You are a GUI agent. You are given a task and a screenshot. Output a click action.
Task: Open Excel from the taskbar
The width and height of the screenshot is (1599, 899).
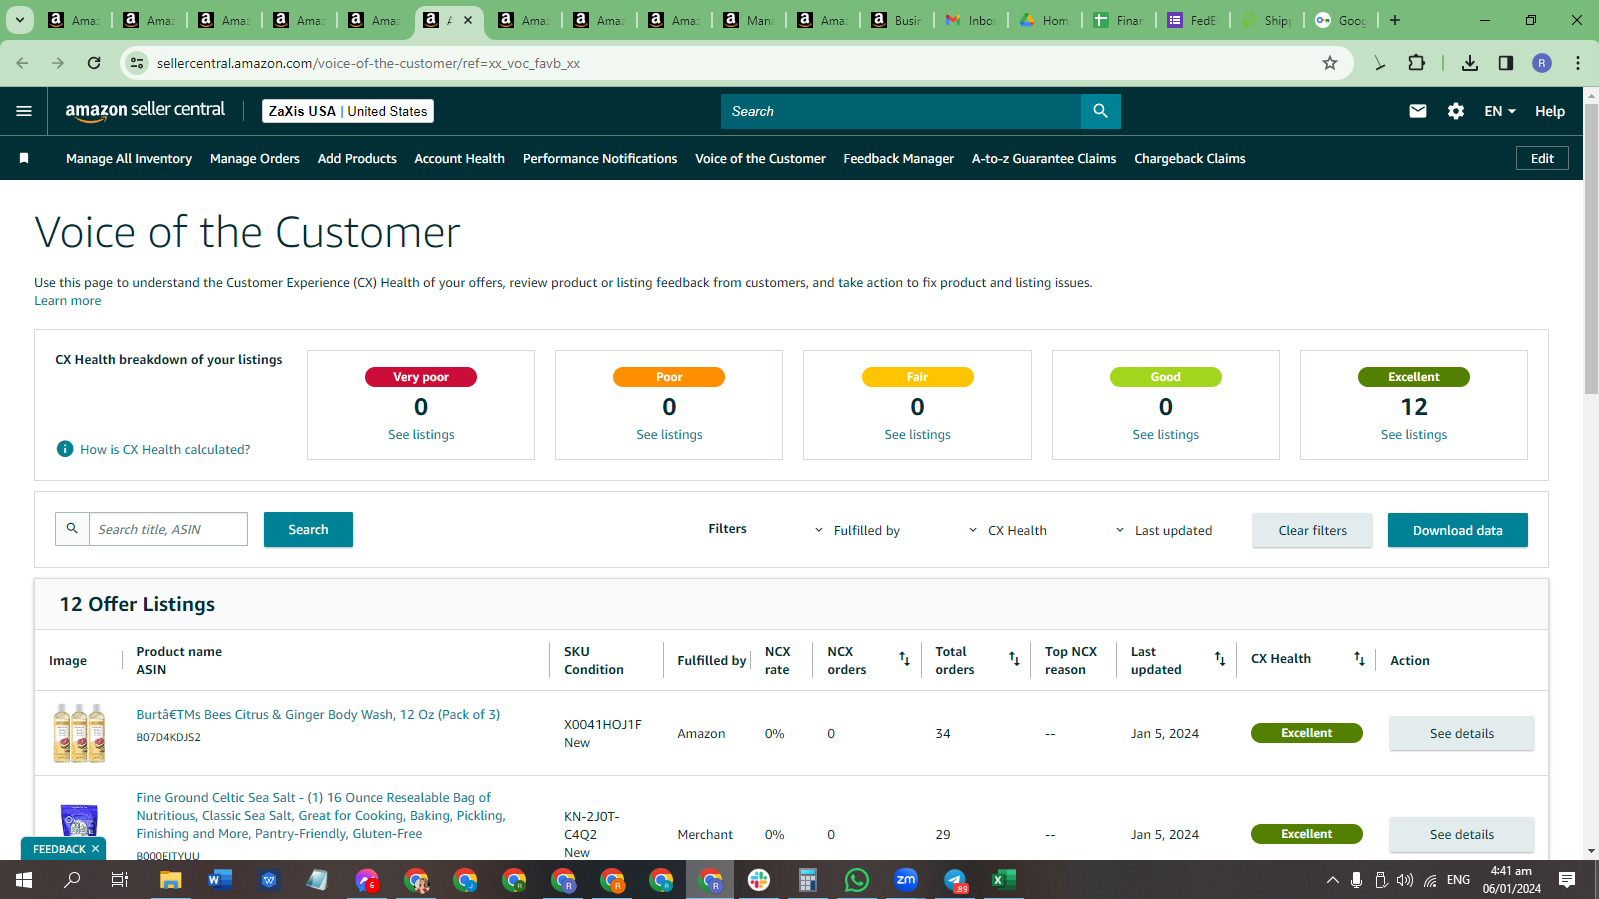tap(1003, 880)
